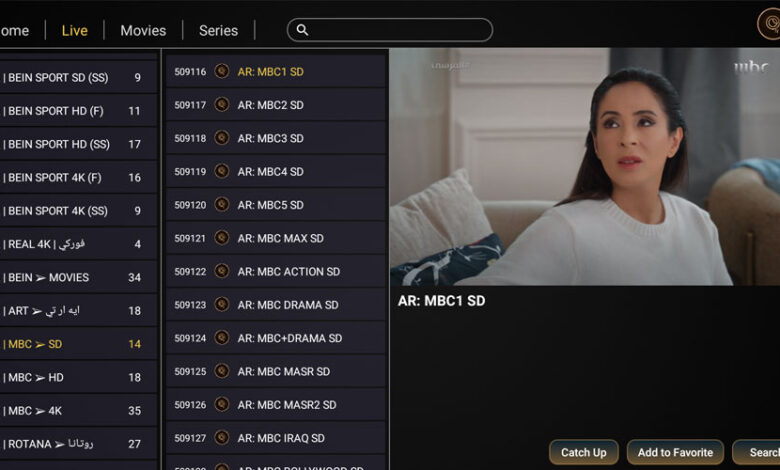
Task: Click Add to Favorite button
Action: pos(675,452)
